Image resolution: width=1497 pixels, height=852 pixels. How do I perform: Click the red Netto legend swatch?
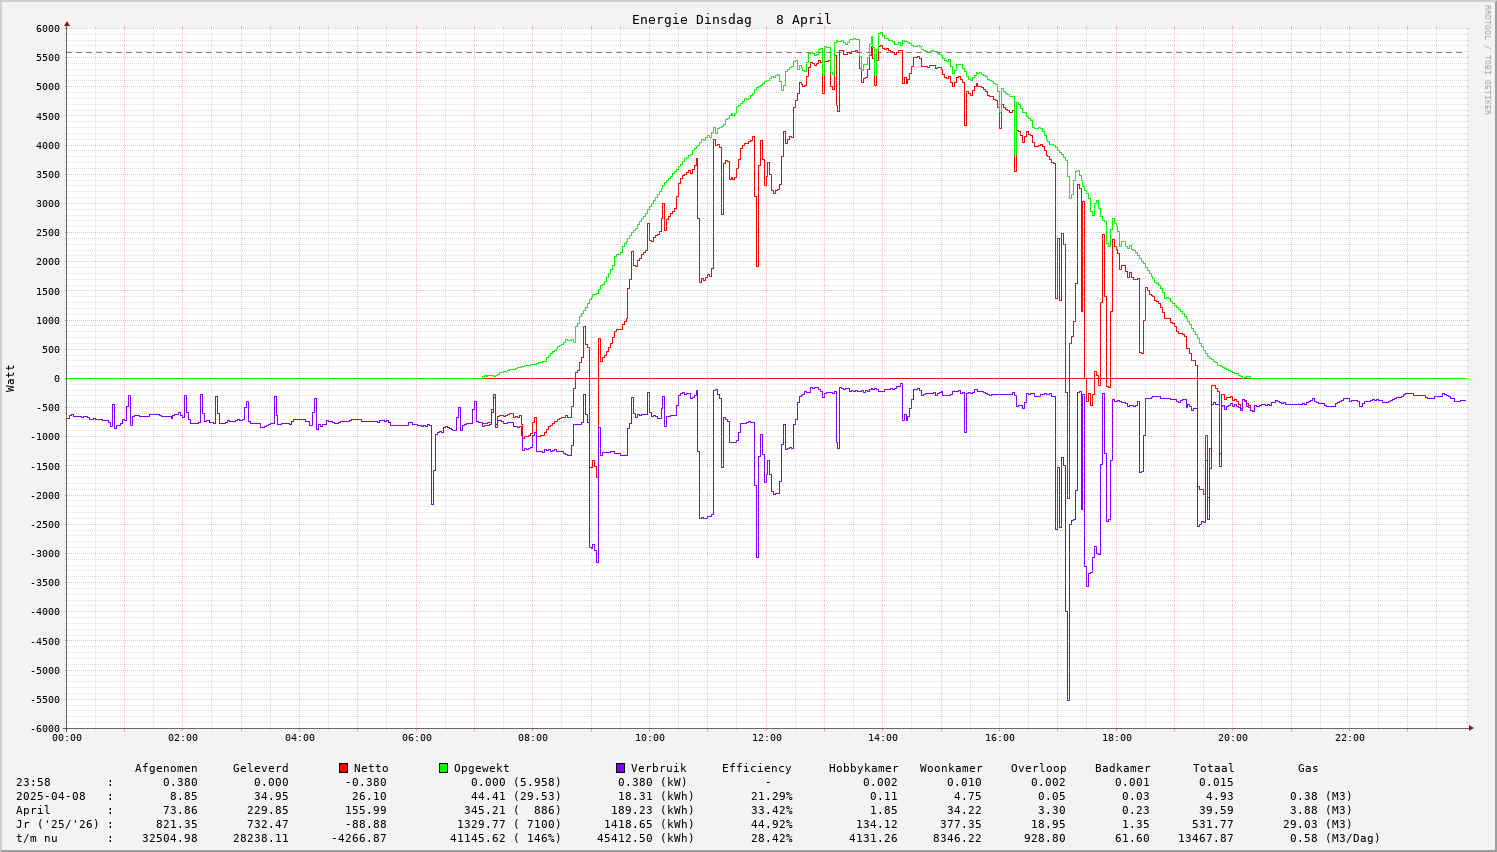(344, 768)
